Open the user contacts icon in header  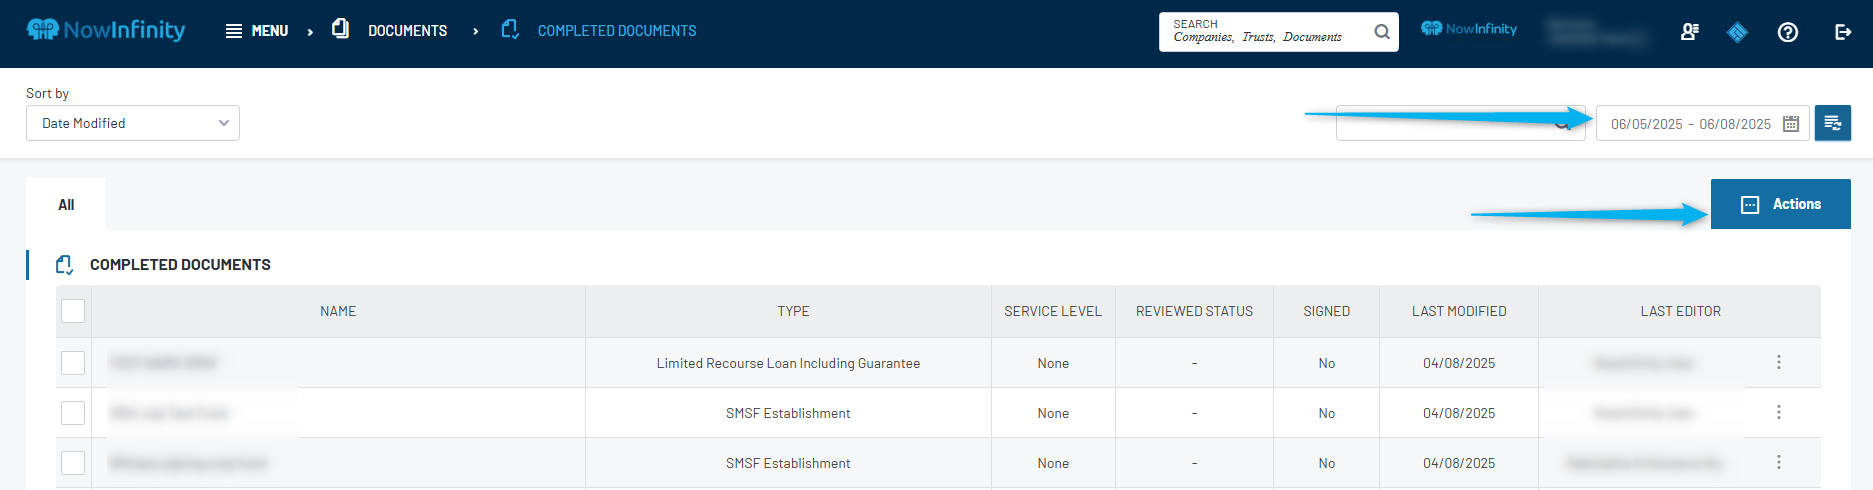[x=1690, y=32]
